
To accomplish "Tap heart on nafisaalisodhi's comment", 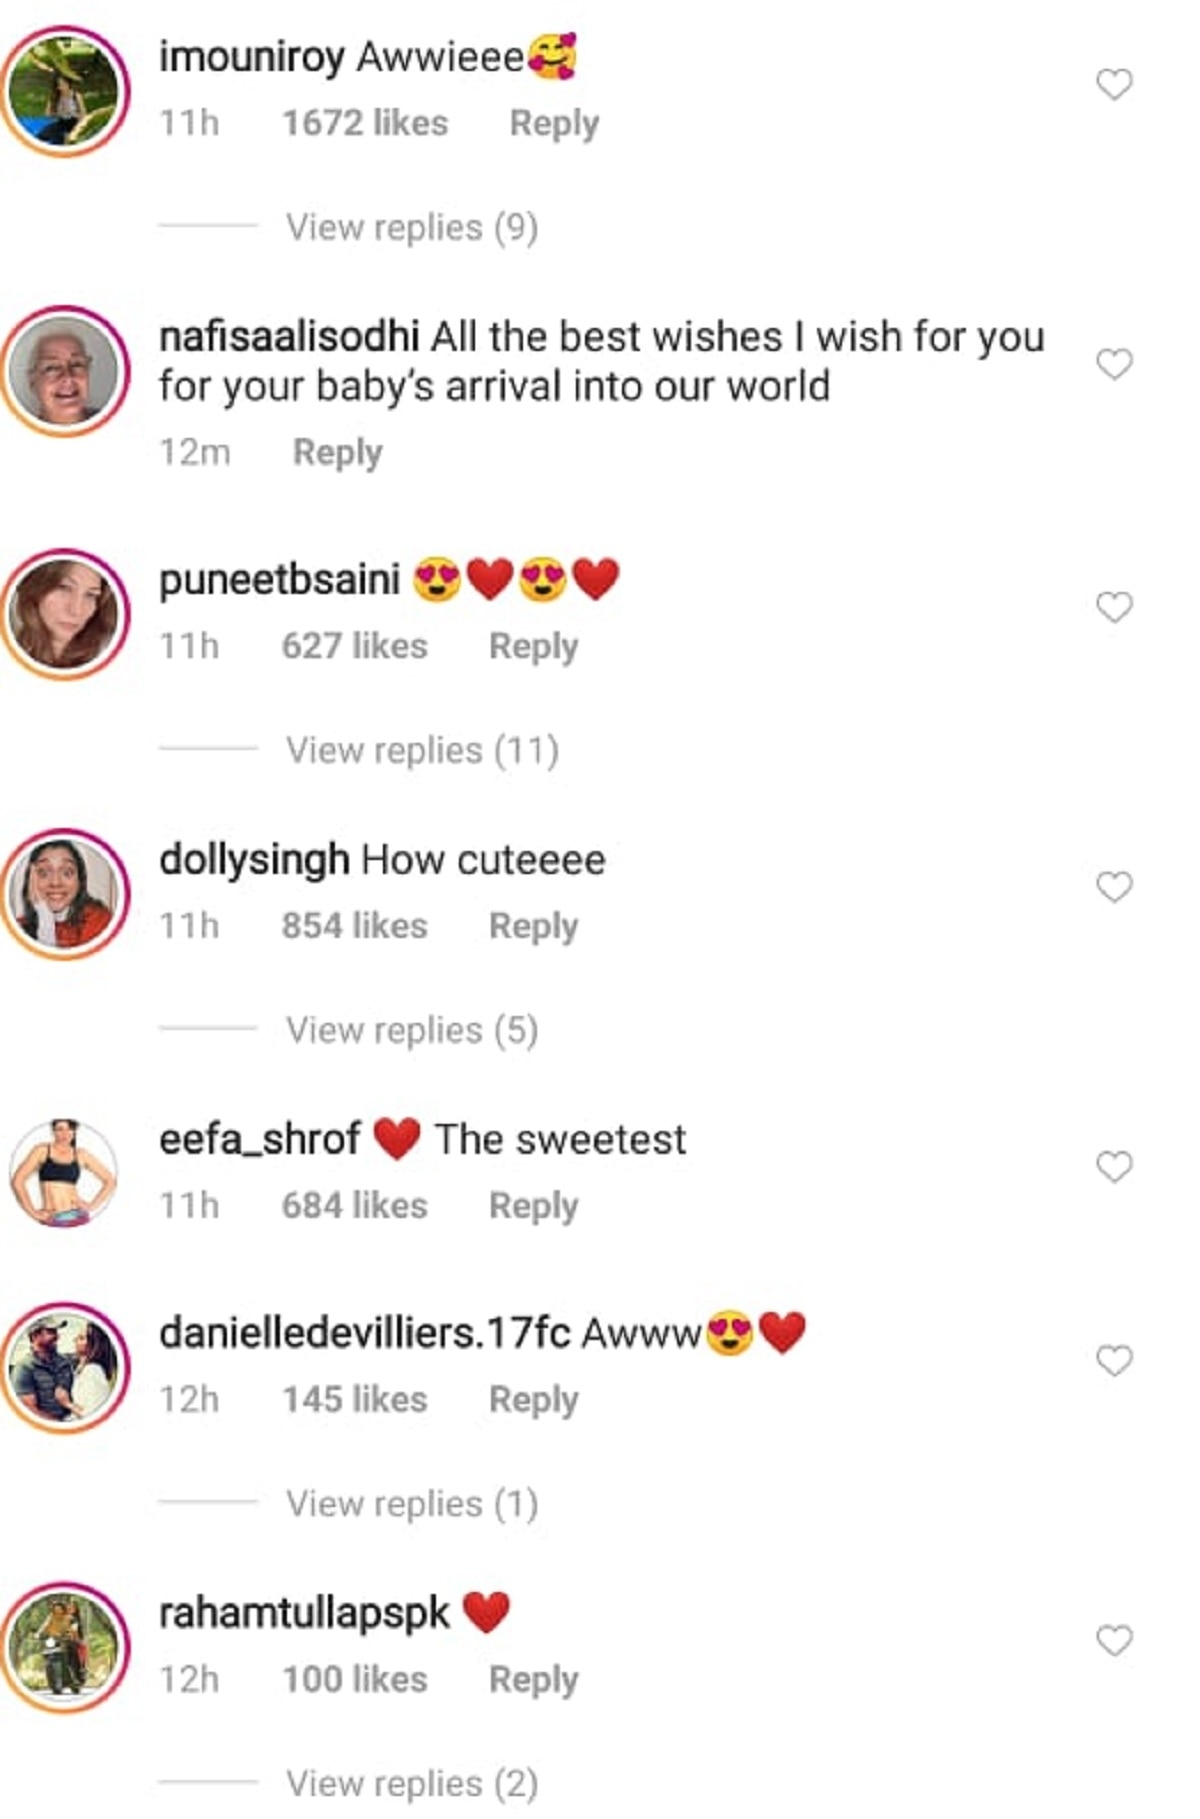I will point(1114,363).
